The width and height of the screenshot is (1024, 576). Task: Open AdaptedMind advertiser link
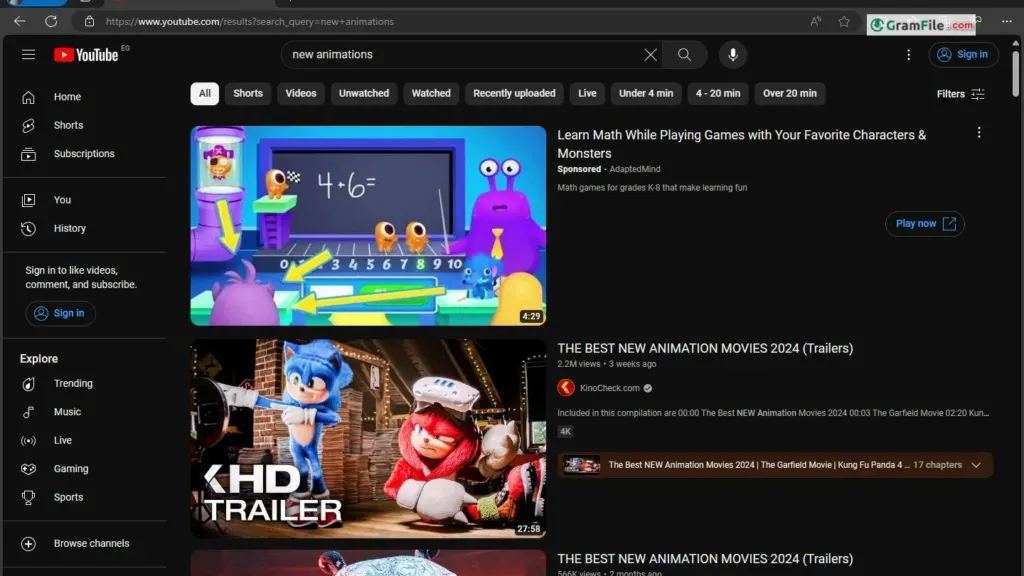coord(635,169)
